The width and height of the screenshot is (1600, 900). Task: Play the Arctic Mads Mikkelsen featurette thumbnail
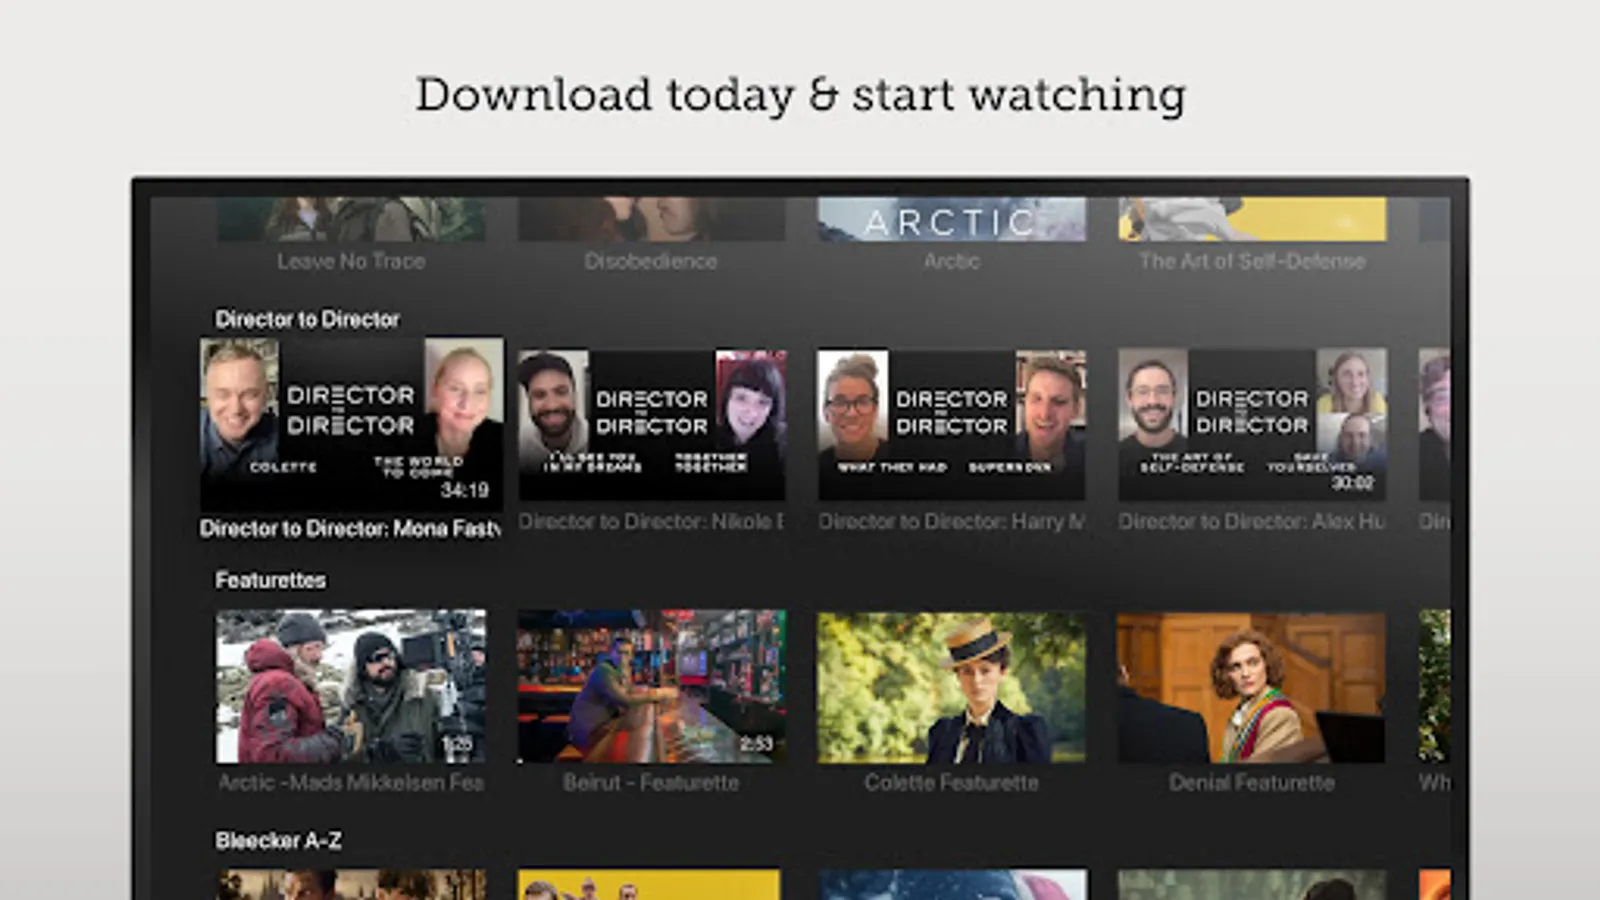coord(351,687)
